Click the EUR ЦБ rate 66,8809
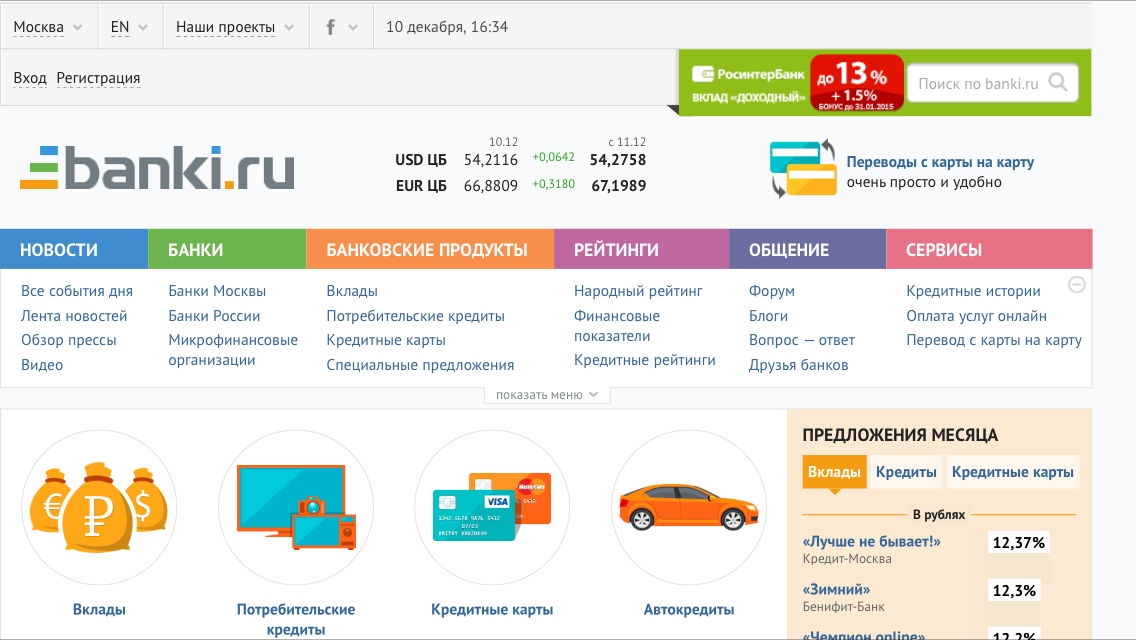The height and width of the screenshot is (640, 1136). pyautogui.click(x=490, y=186)
